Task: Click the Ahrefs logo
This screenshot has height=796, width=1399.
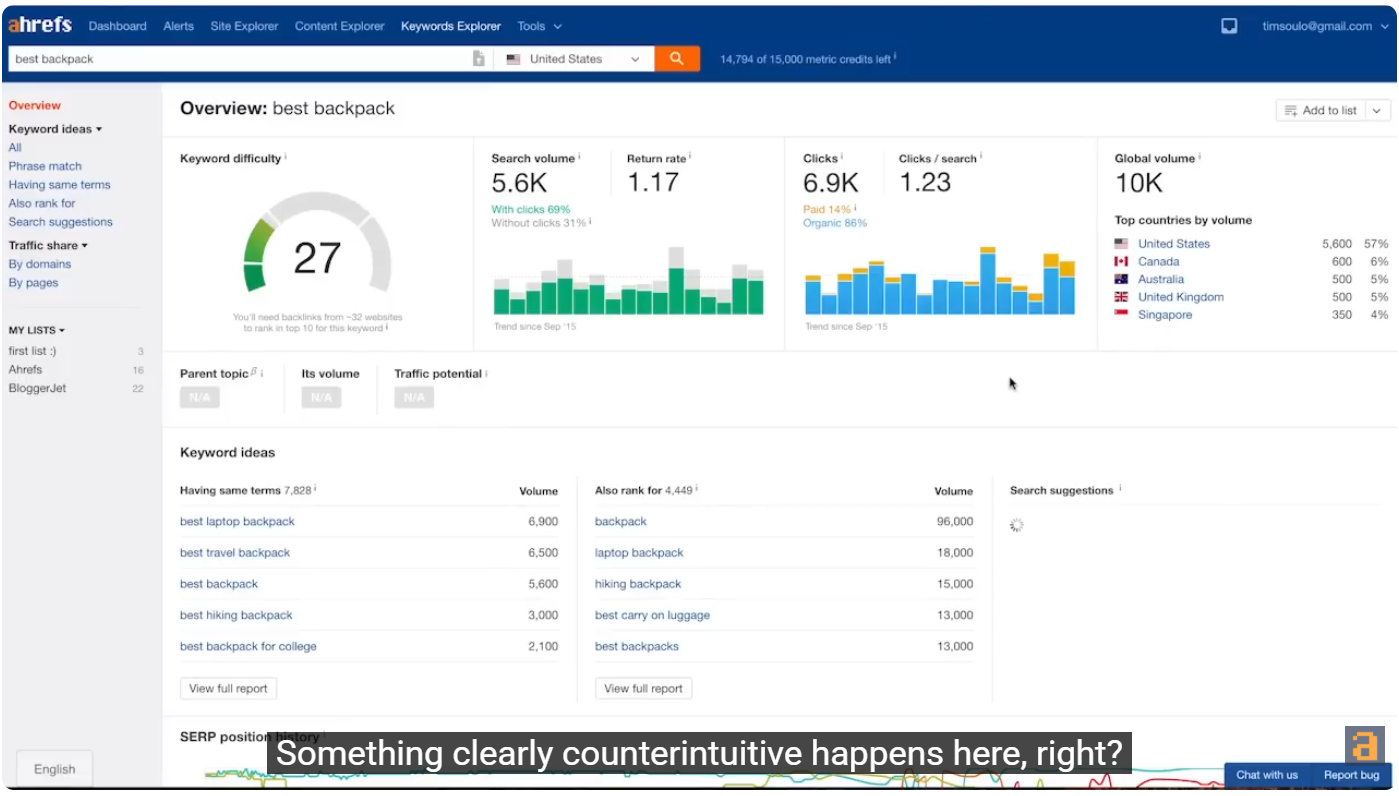Action: point(40,25)
